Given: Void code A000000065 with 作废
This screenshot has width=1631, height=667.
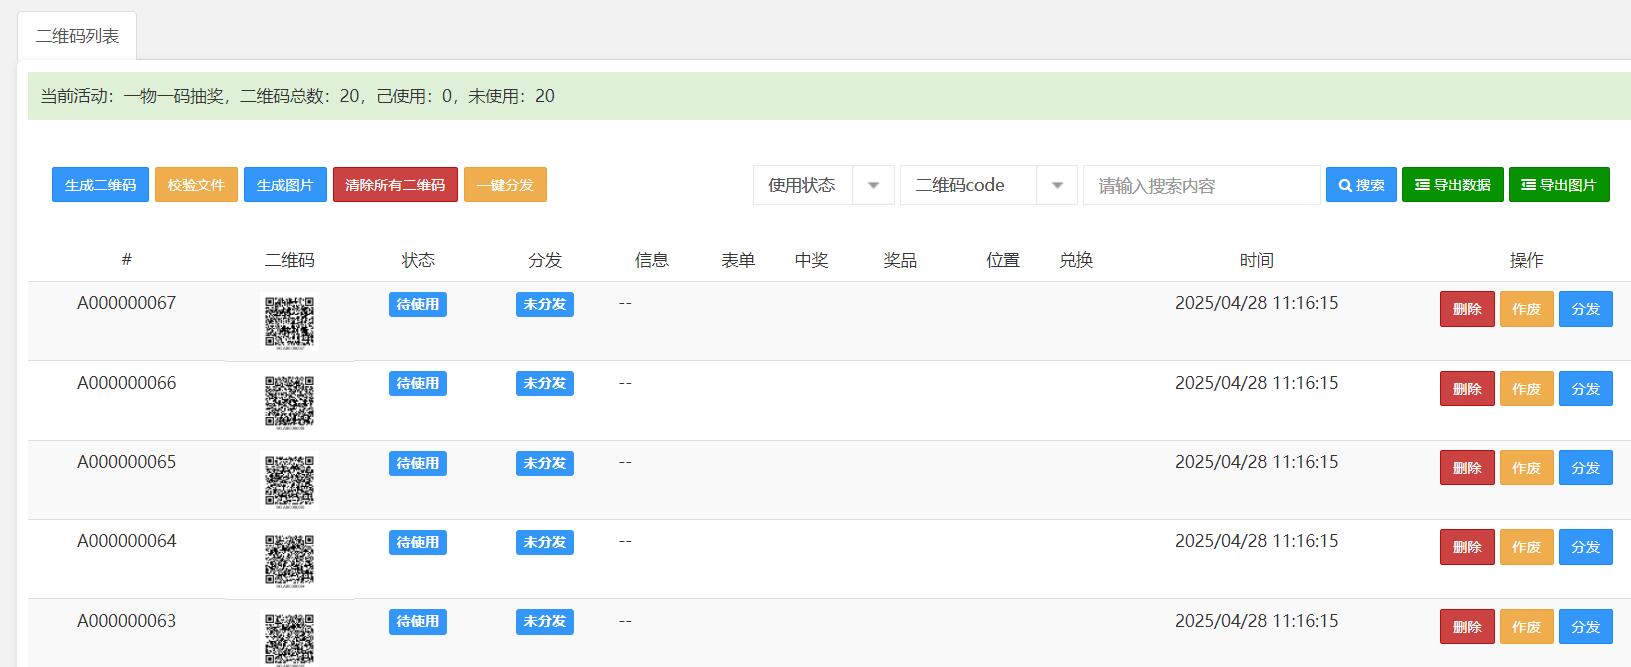Looking at the screenshot, I should (1526, 468).
